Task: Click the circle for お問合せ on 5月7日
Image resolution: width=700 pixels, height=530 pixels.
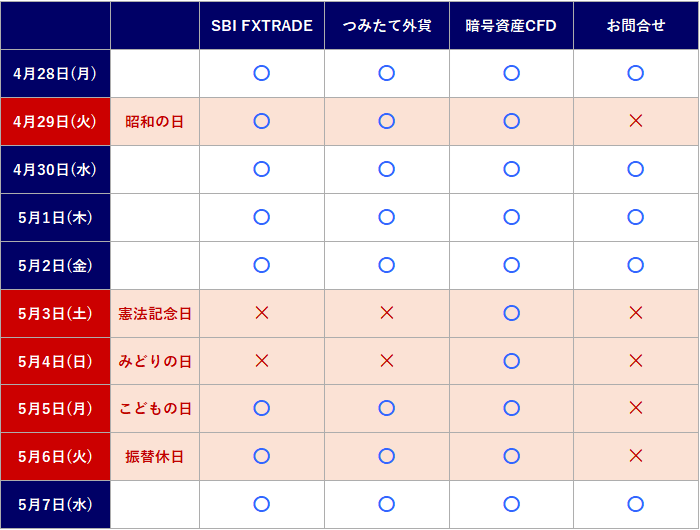Action: pyautogui.click(x=636, y=504)
